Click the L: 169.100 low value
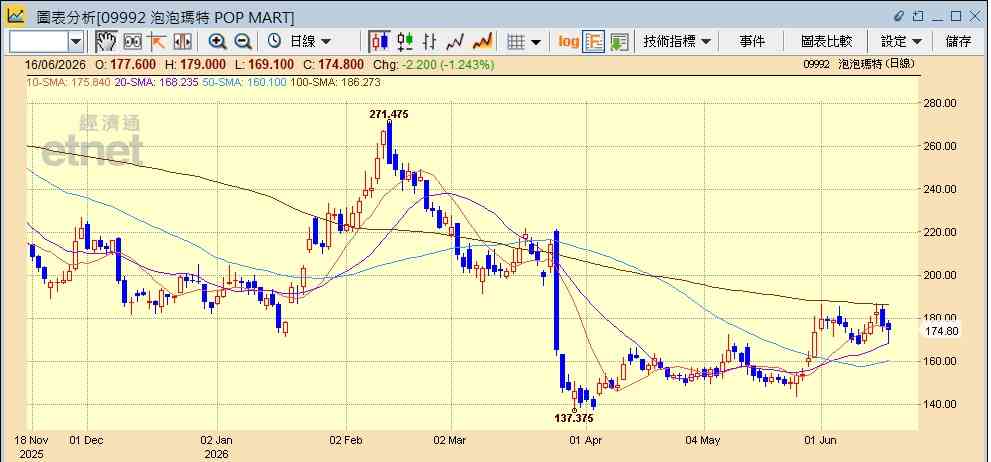 [264, 65]
